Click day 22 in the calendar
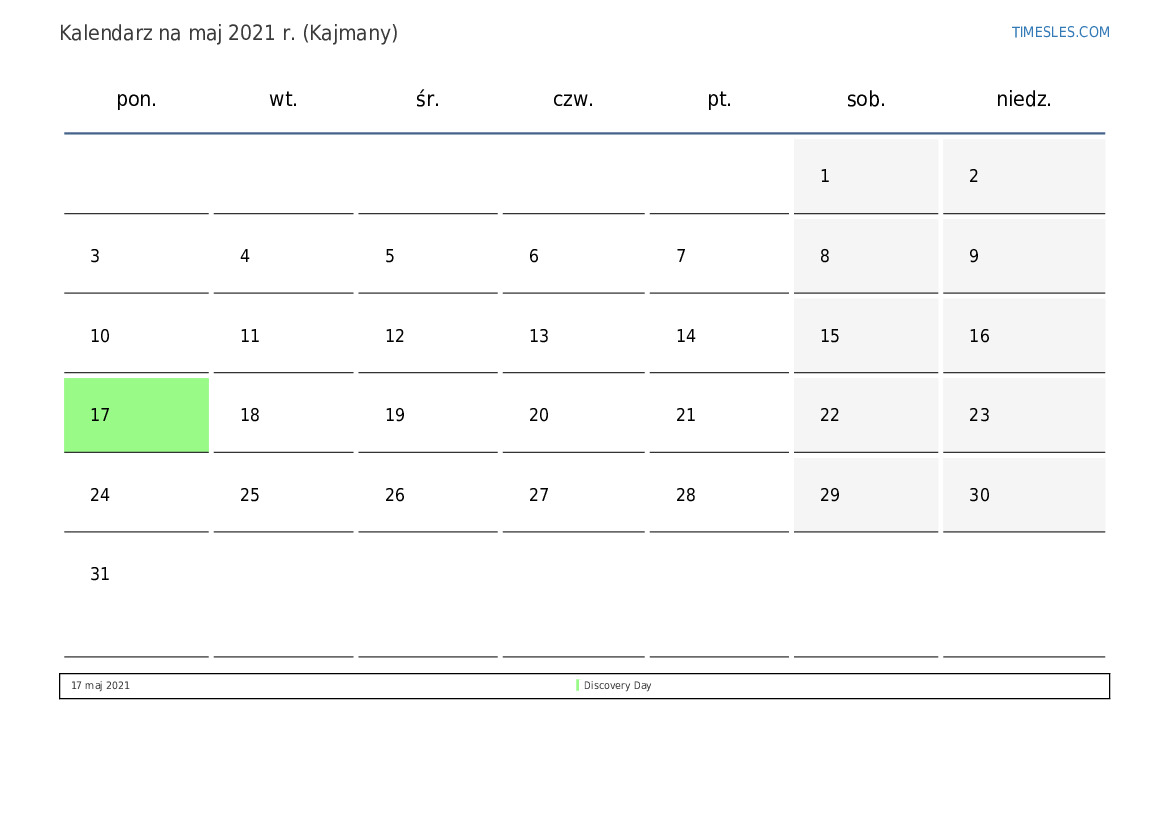This screenshot has width=1169, height=827. coord(866,415)
